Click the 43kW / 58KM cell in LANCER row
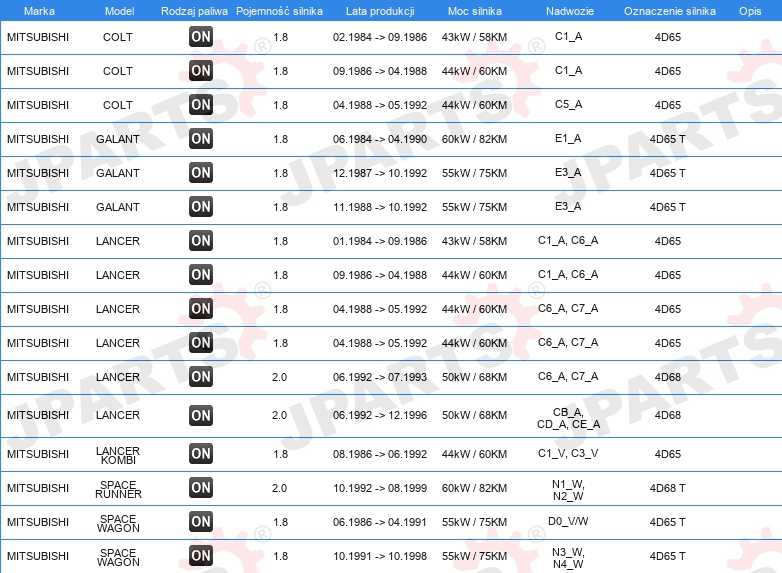Screen dimensions: 782x573 [x=474, y=241]
